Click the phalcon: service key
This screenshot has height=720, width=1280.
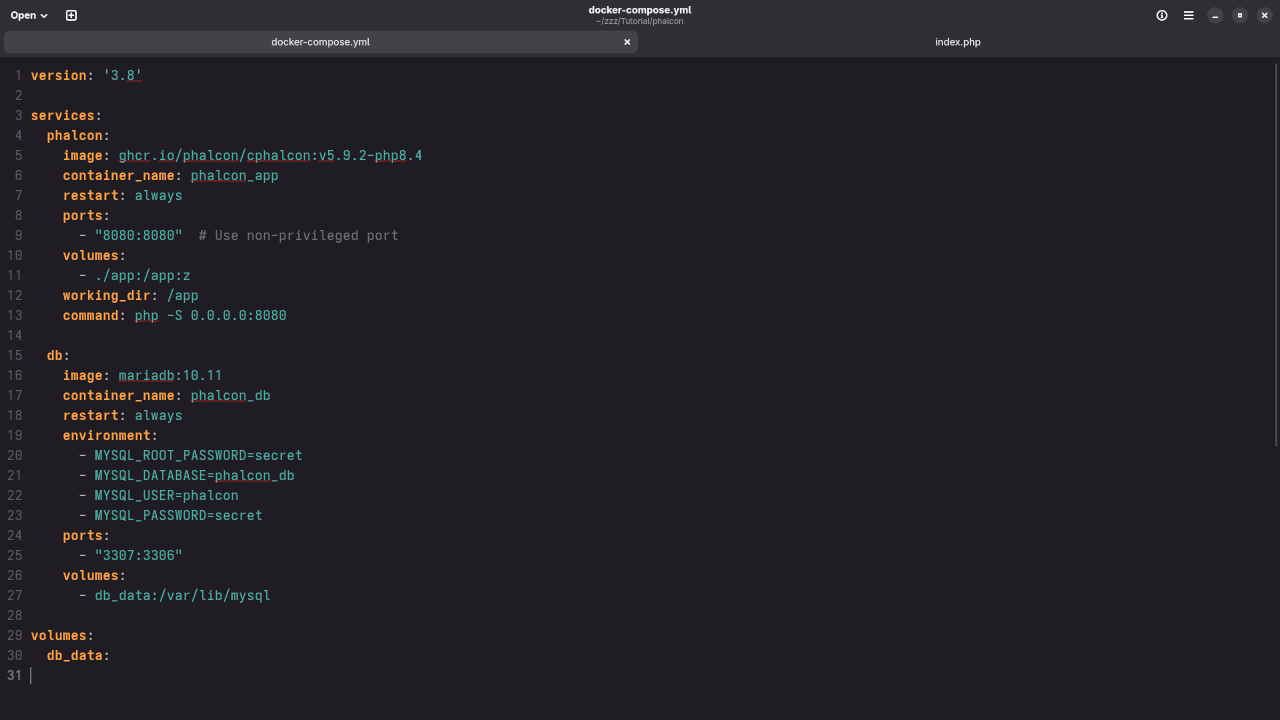(79, 135)
